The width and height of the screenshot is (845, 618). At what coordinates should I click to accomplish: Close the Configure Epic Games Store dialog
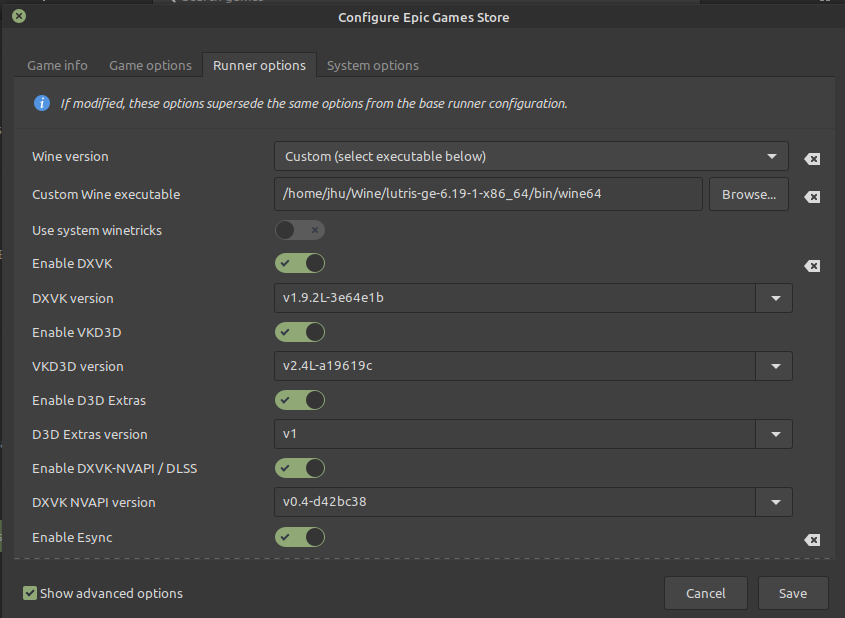pos(19,16)
